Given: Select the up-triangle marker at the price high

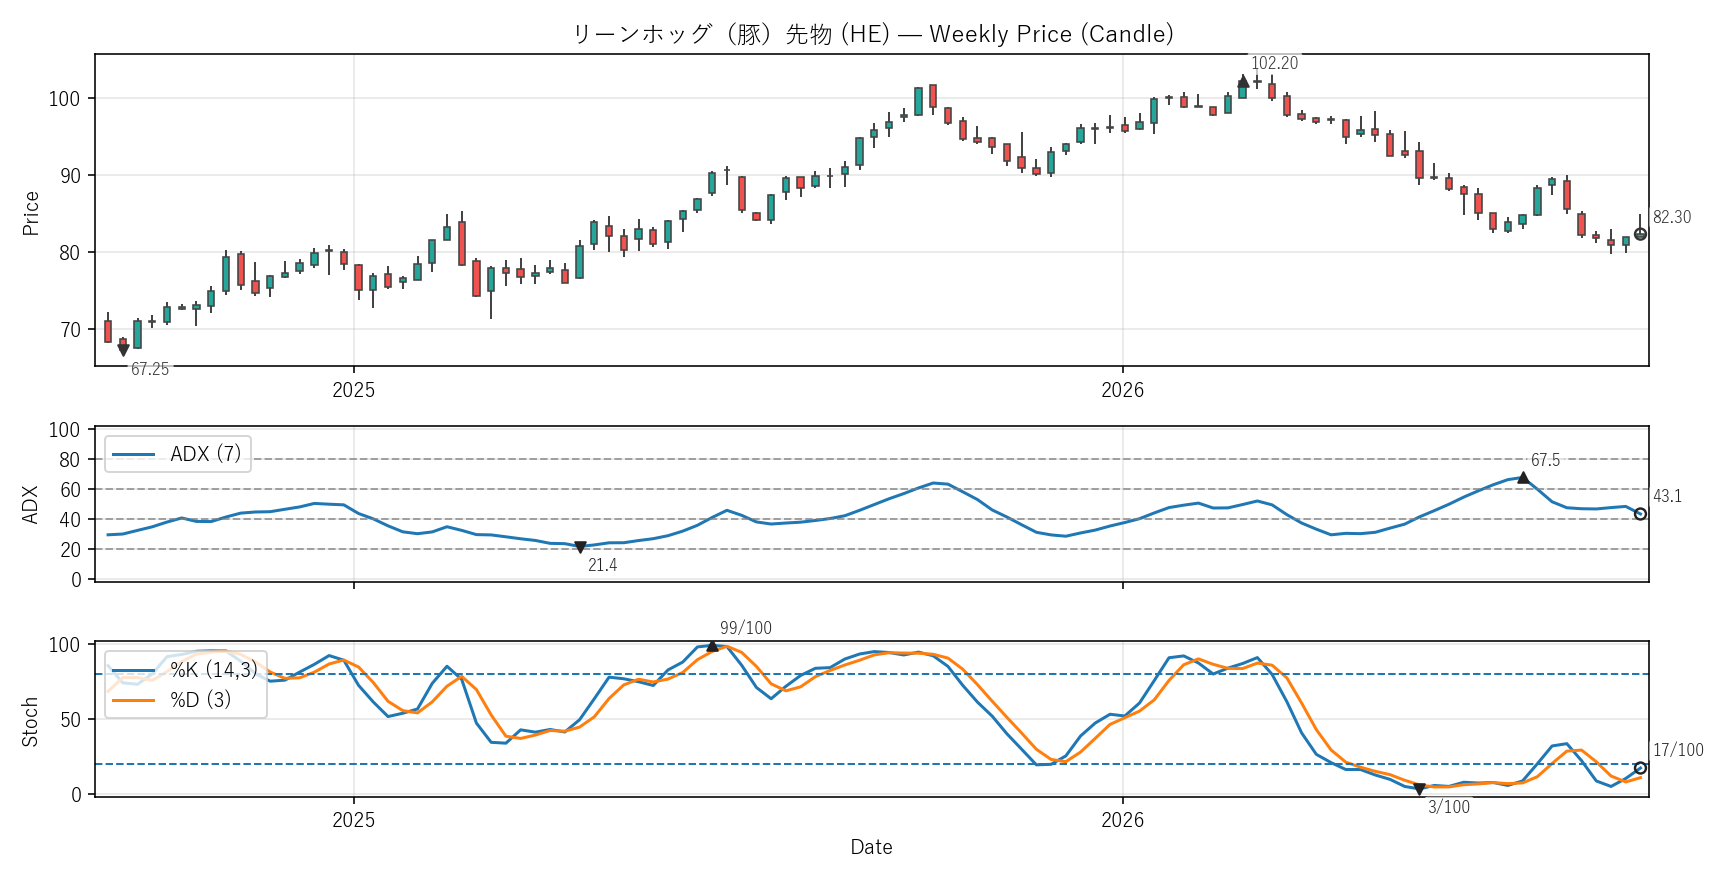Looking at the screenshot, I should click(x=1243, y=82).
